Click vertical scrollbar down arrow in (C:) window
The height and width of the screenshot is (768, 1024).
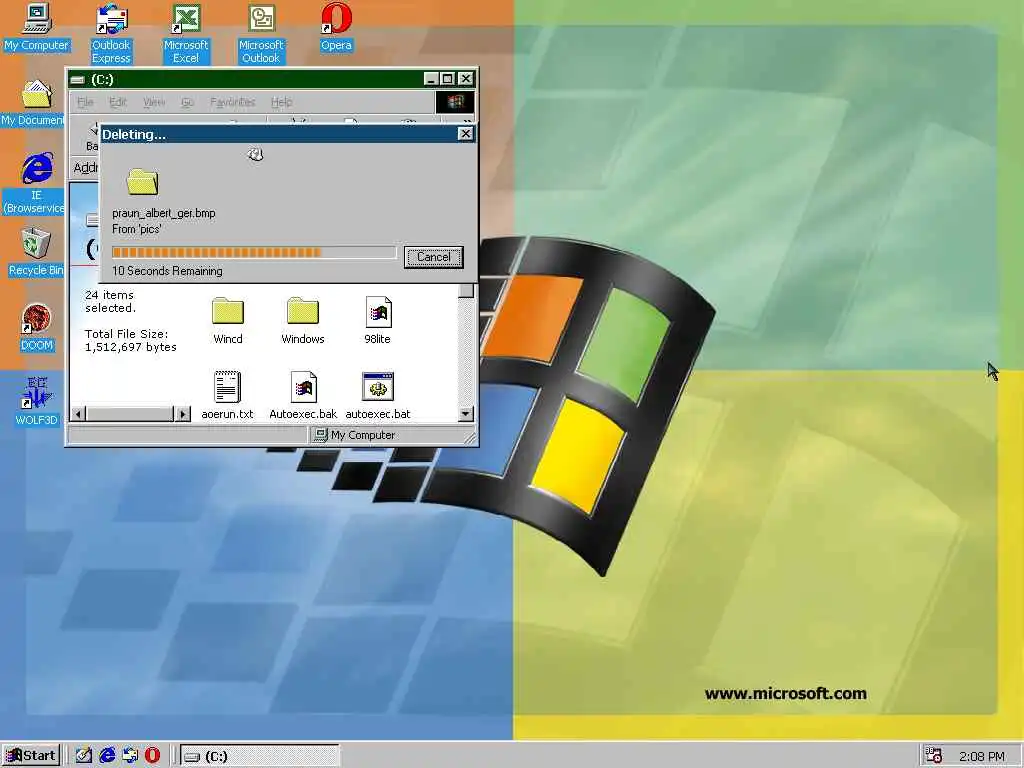(465, 413)
